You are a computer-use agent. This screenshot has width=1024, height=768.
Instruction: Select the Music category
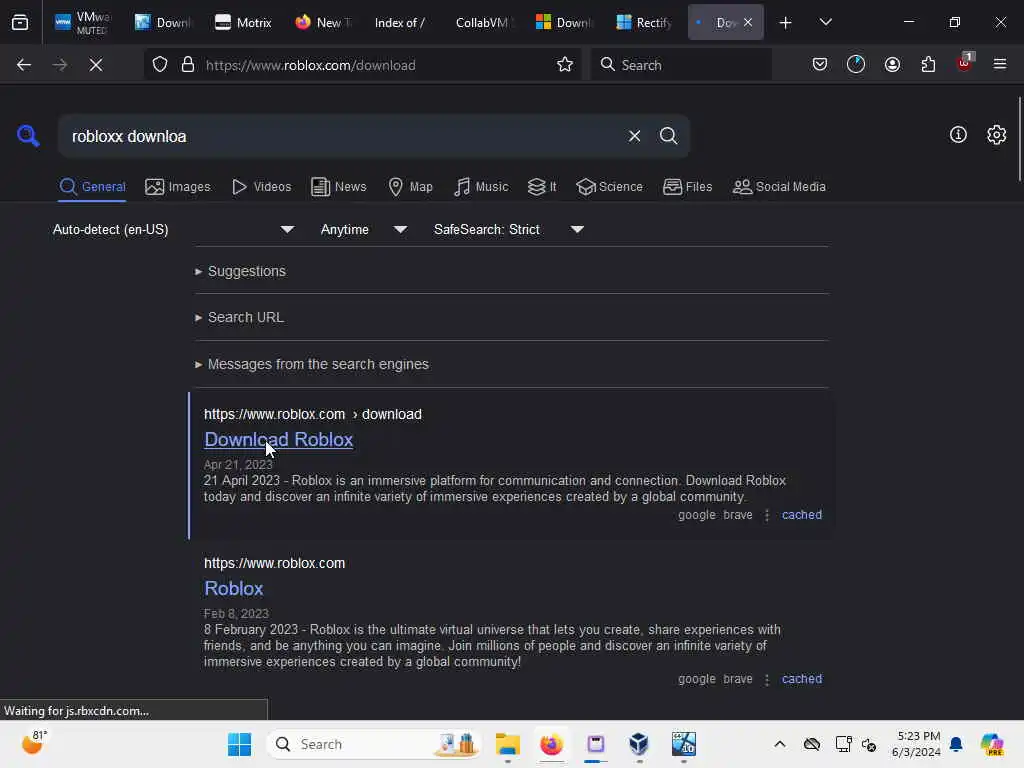click(x=481, y=187)
